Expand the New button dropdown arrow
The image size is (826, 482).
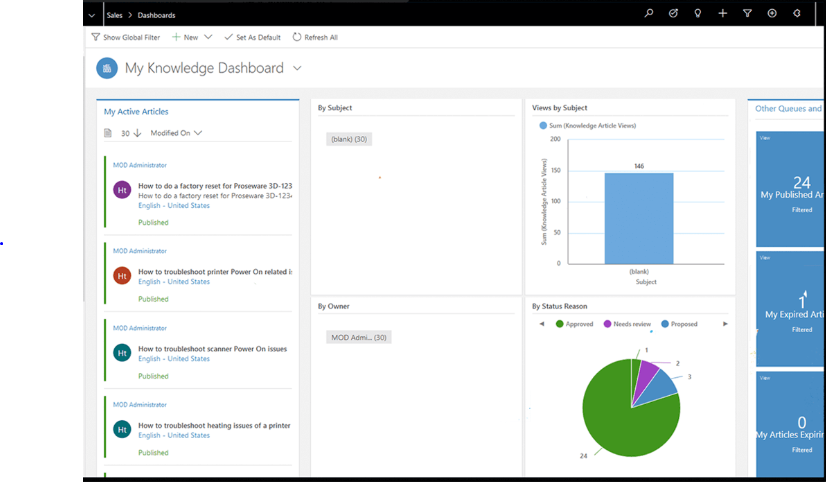(x=208, y=37)
